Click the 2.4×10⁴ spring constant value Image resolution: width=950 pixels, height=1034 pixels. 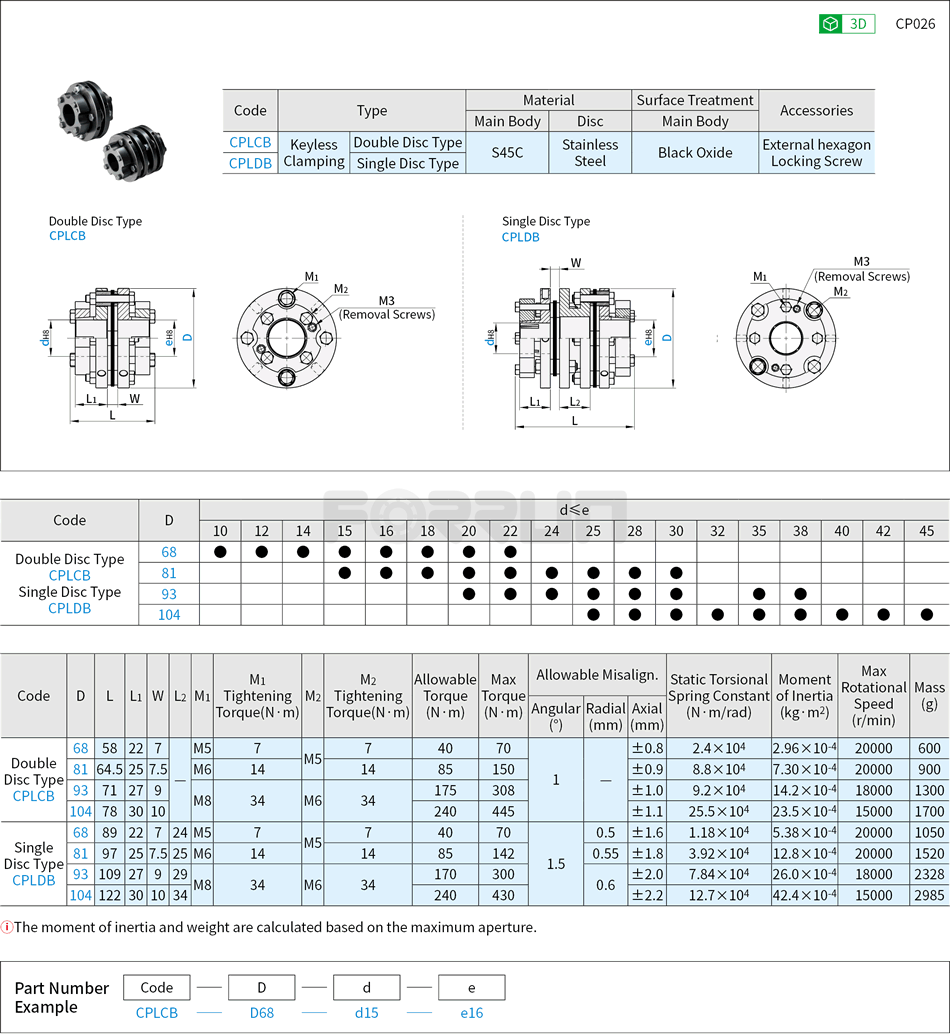(719, 748)
